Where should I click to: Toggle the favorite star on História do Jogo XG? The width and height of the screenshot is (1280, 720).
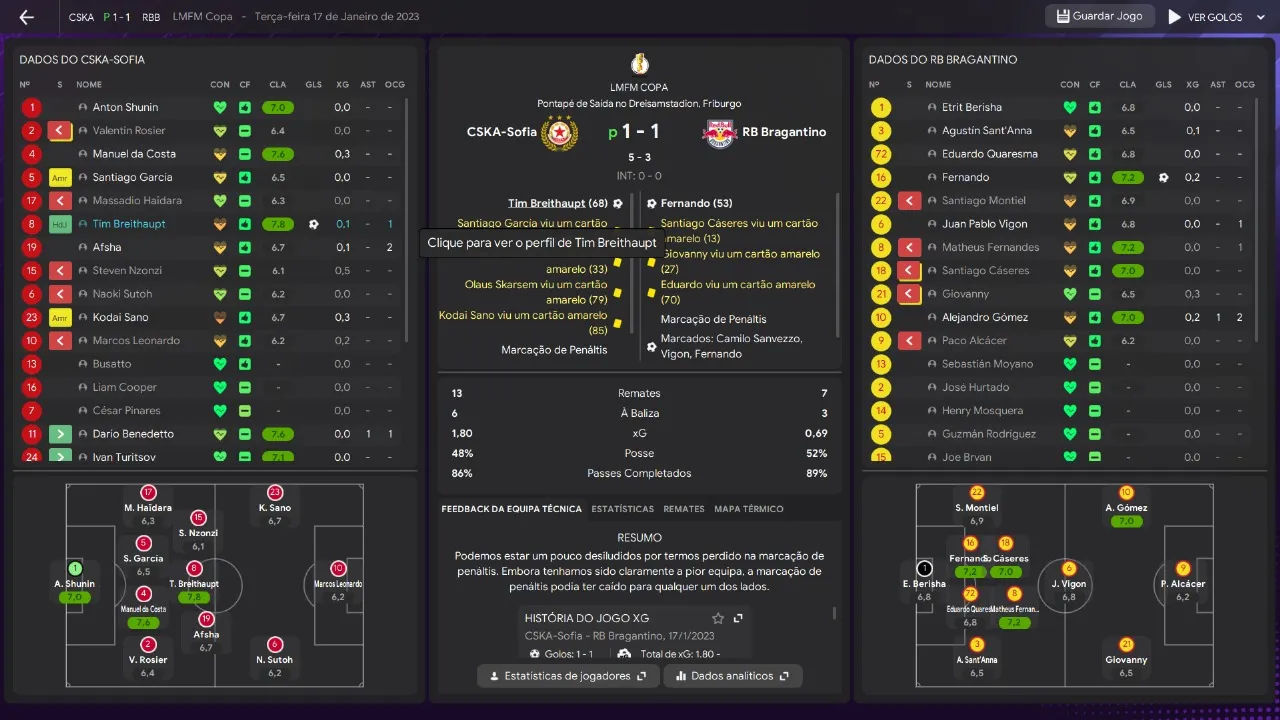pyautogui.click(x=718, y=618)
